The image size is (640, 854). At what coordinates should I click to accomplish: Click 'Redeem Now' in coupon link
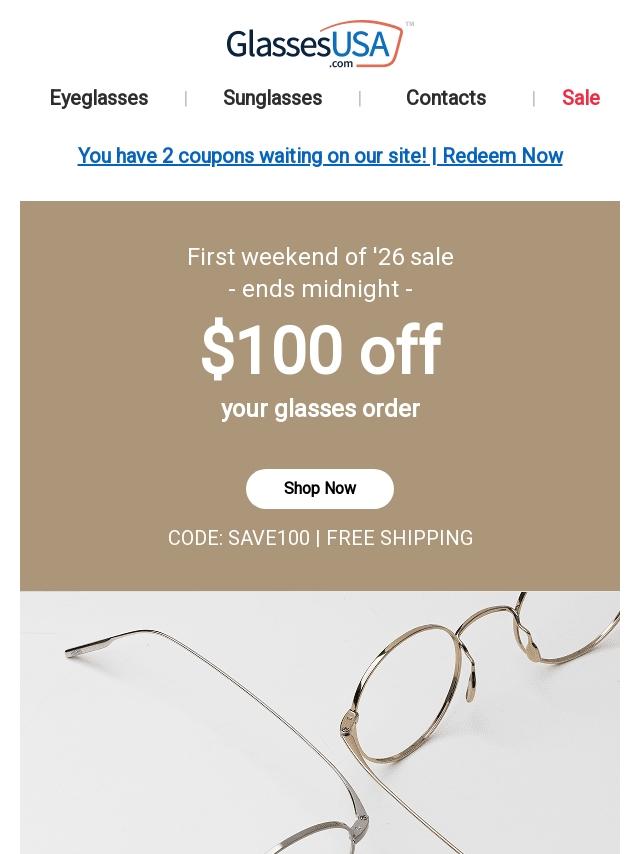(502, 156)
